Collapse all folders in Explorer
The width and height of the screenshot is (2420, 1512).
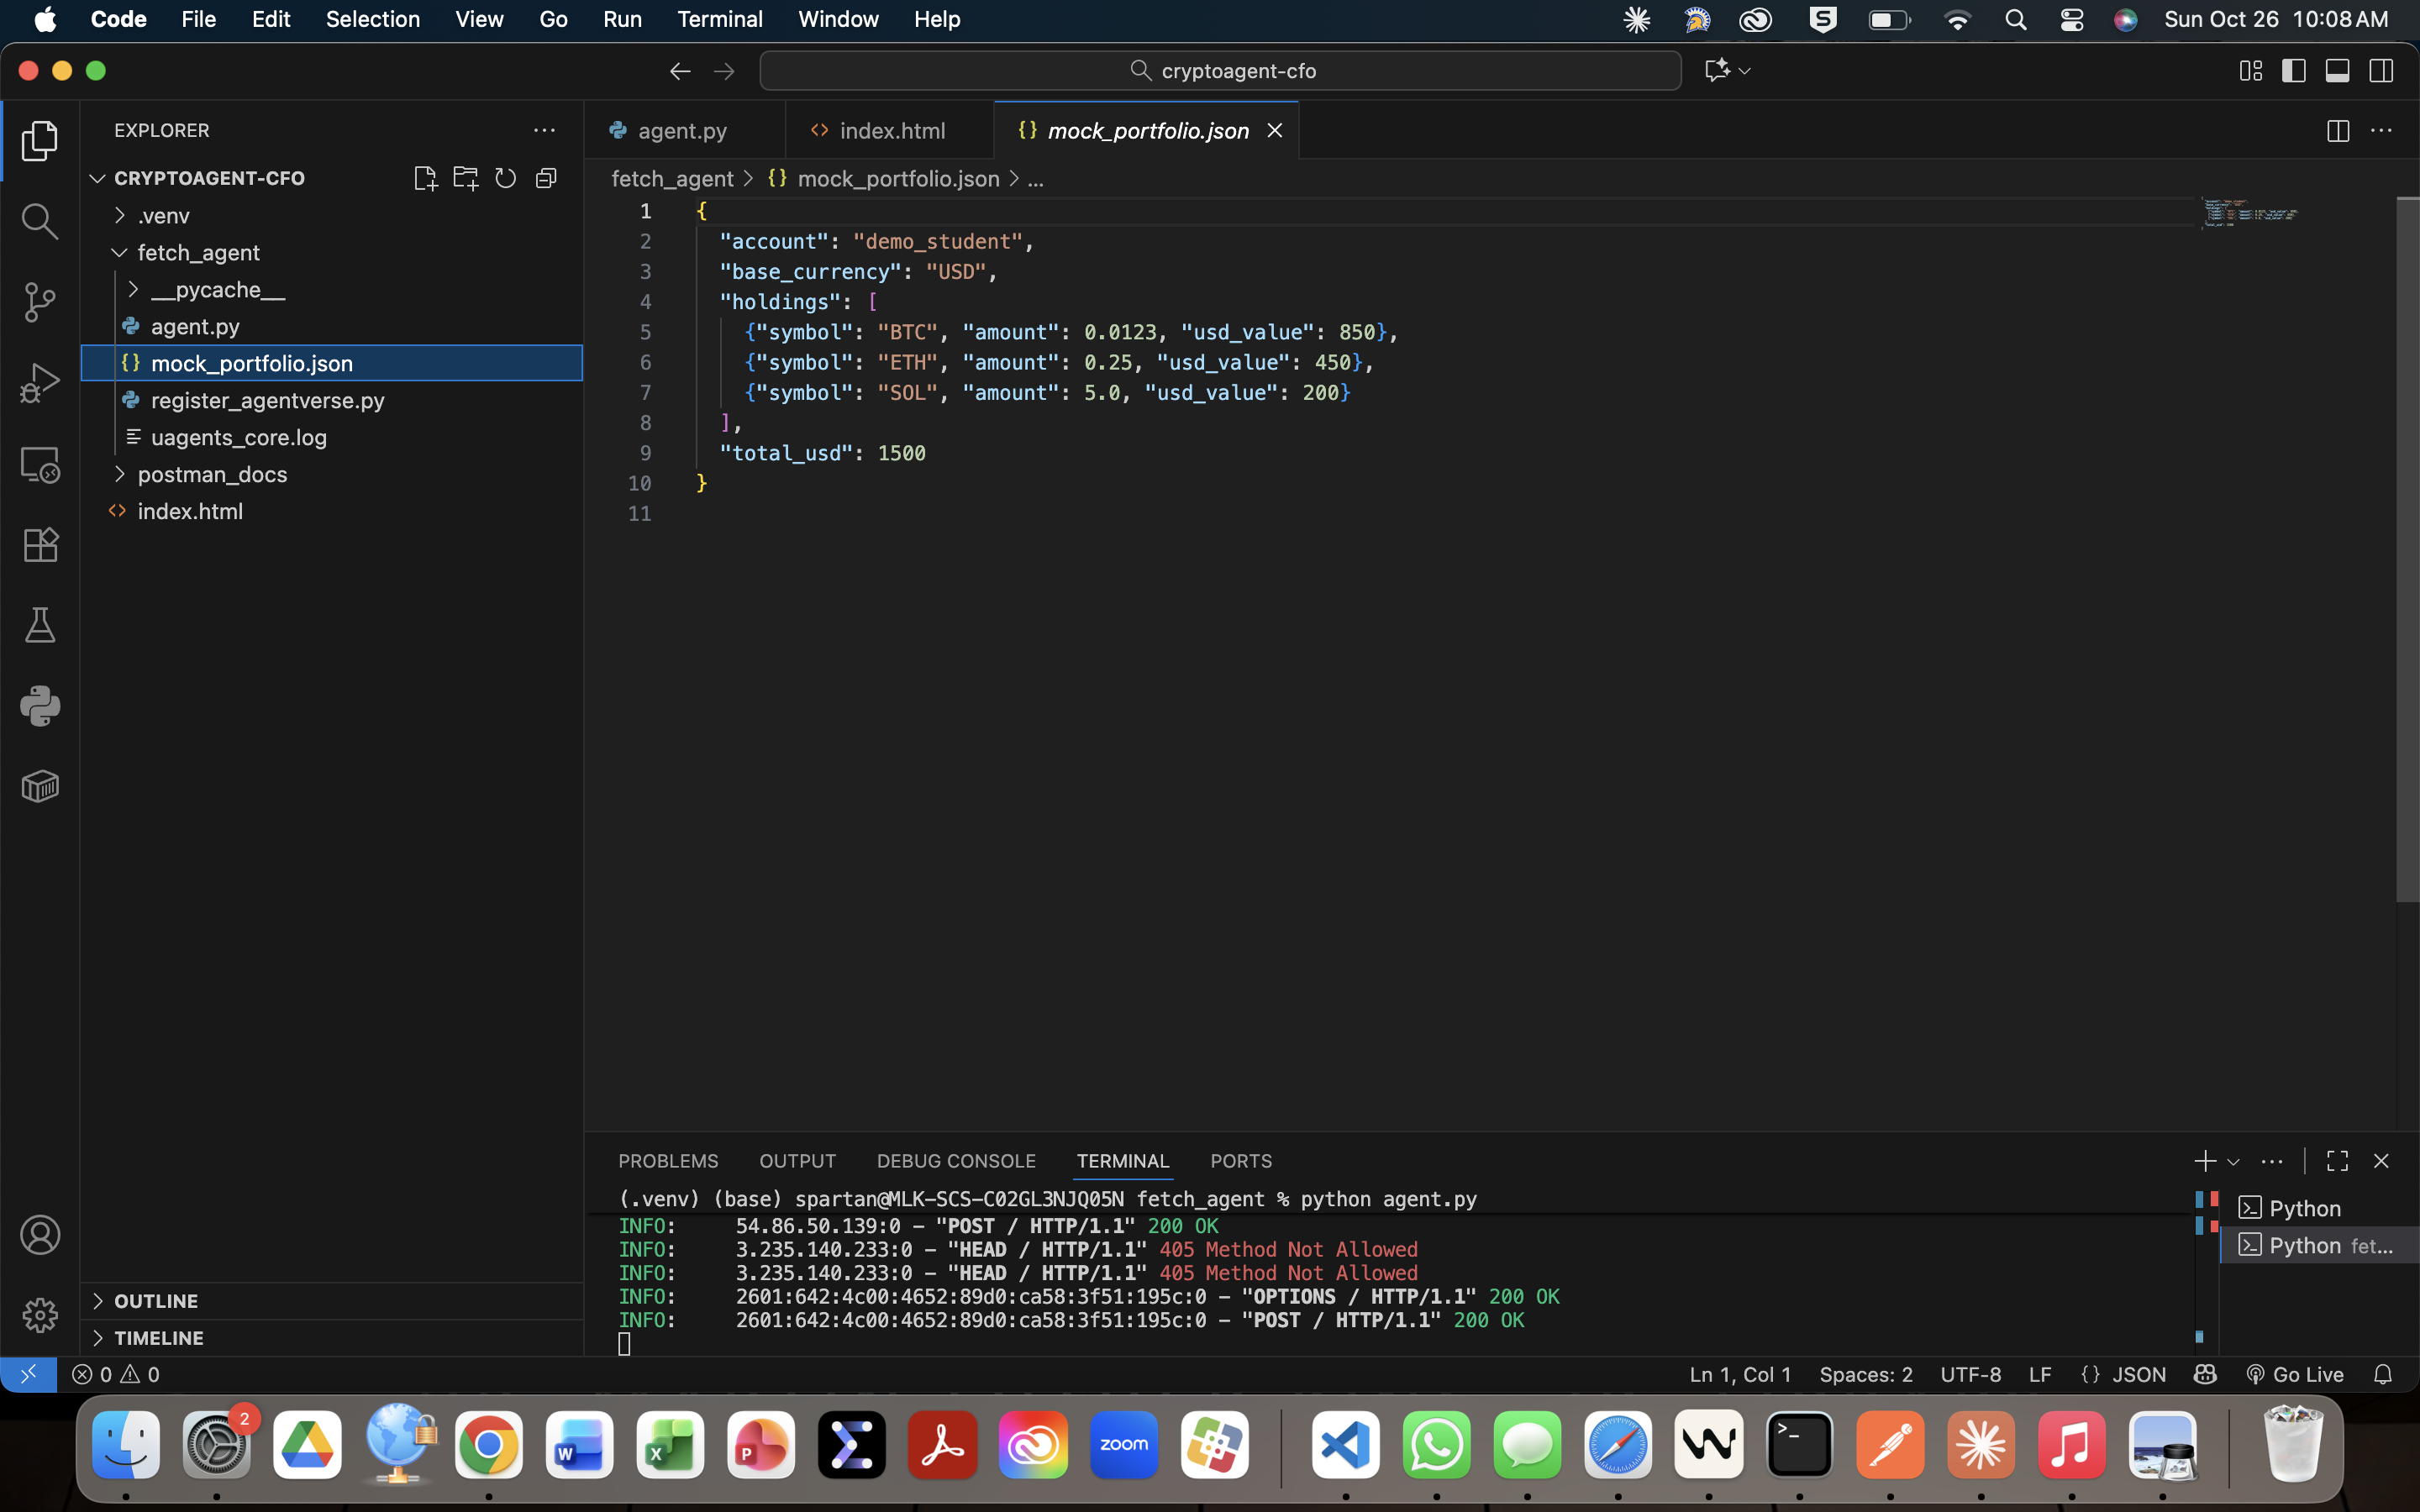point(546,178)
